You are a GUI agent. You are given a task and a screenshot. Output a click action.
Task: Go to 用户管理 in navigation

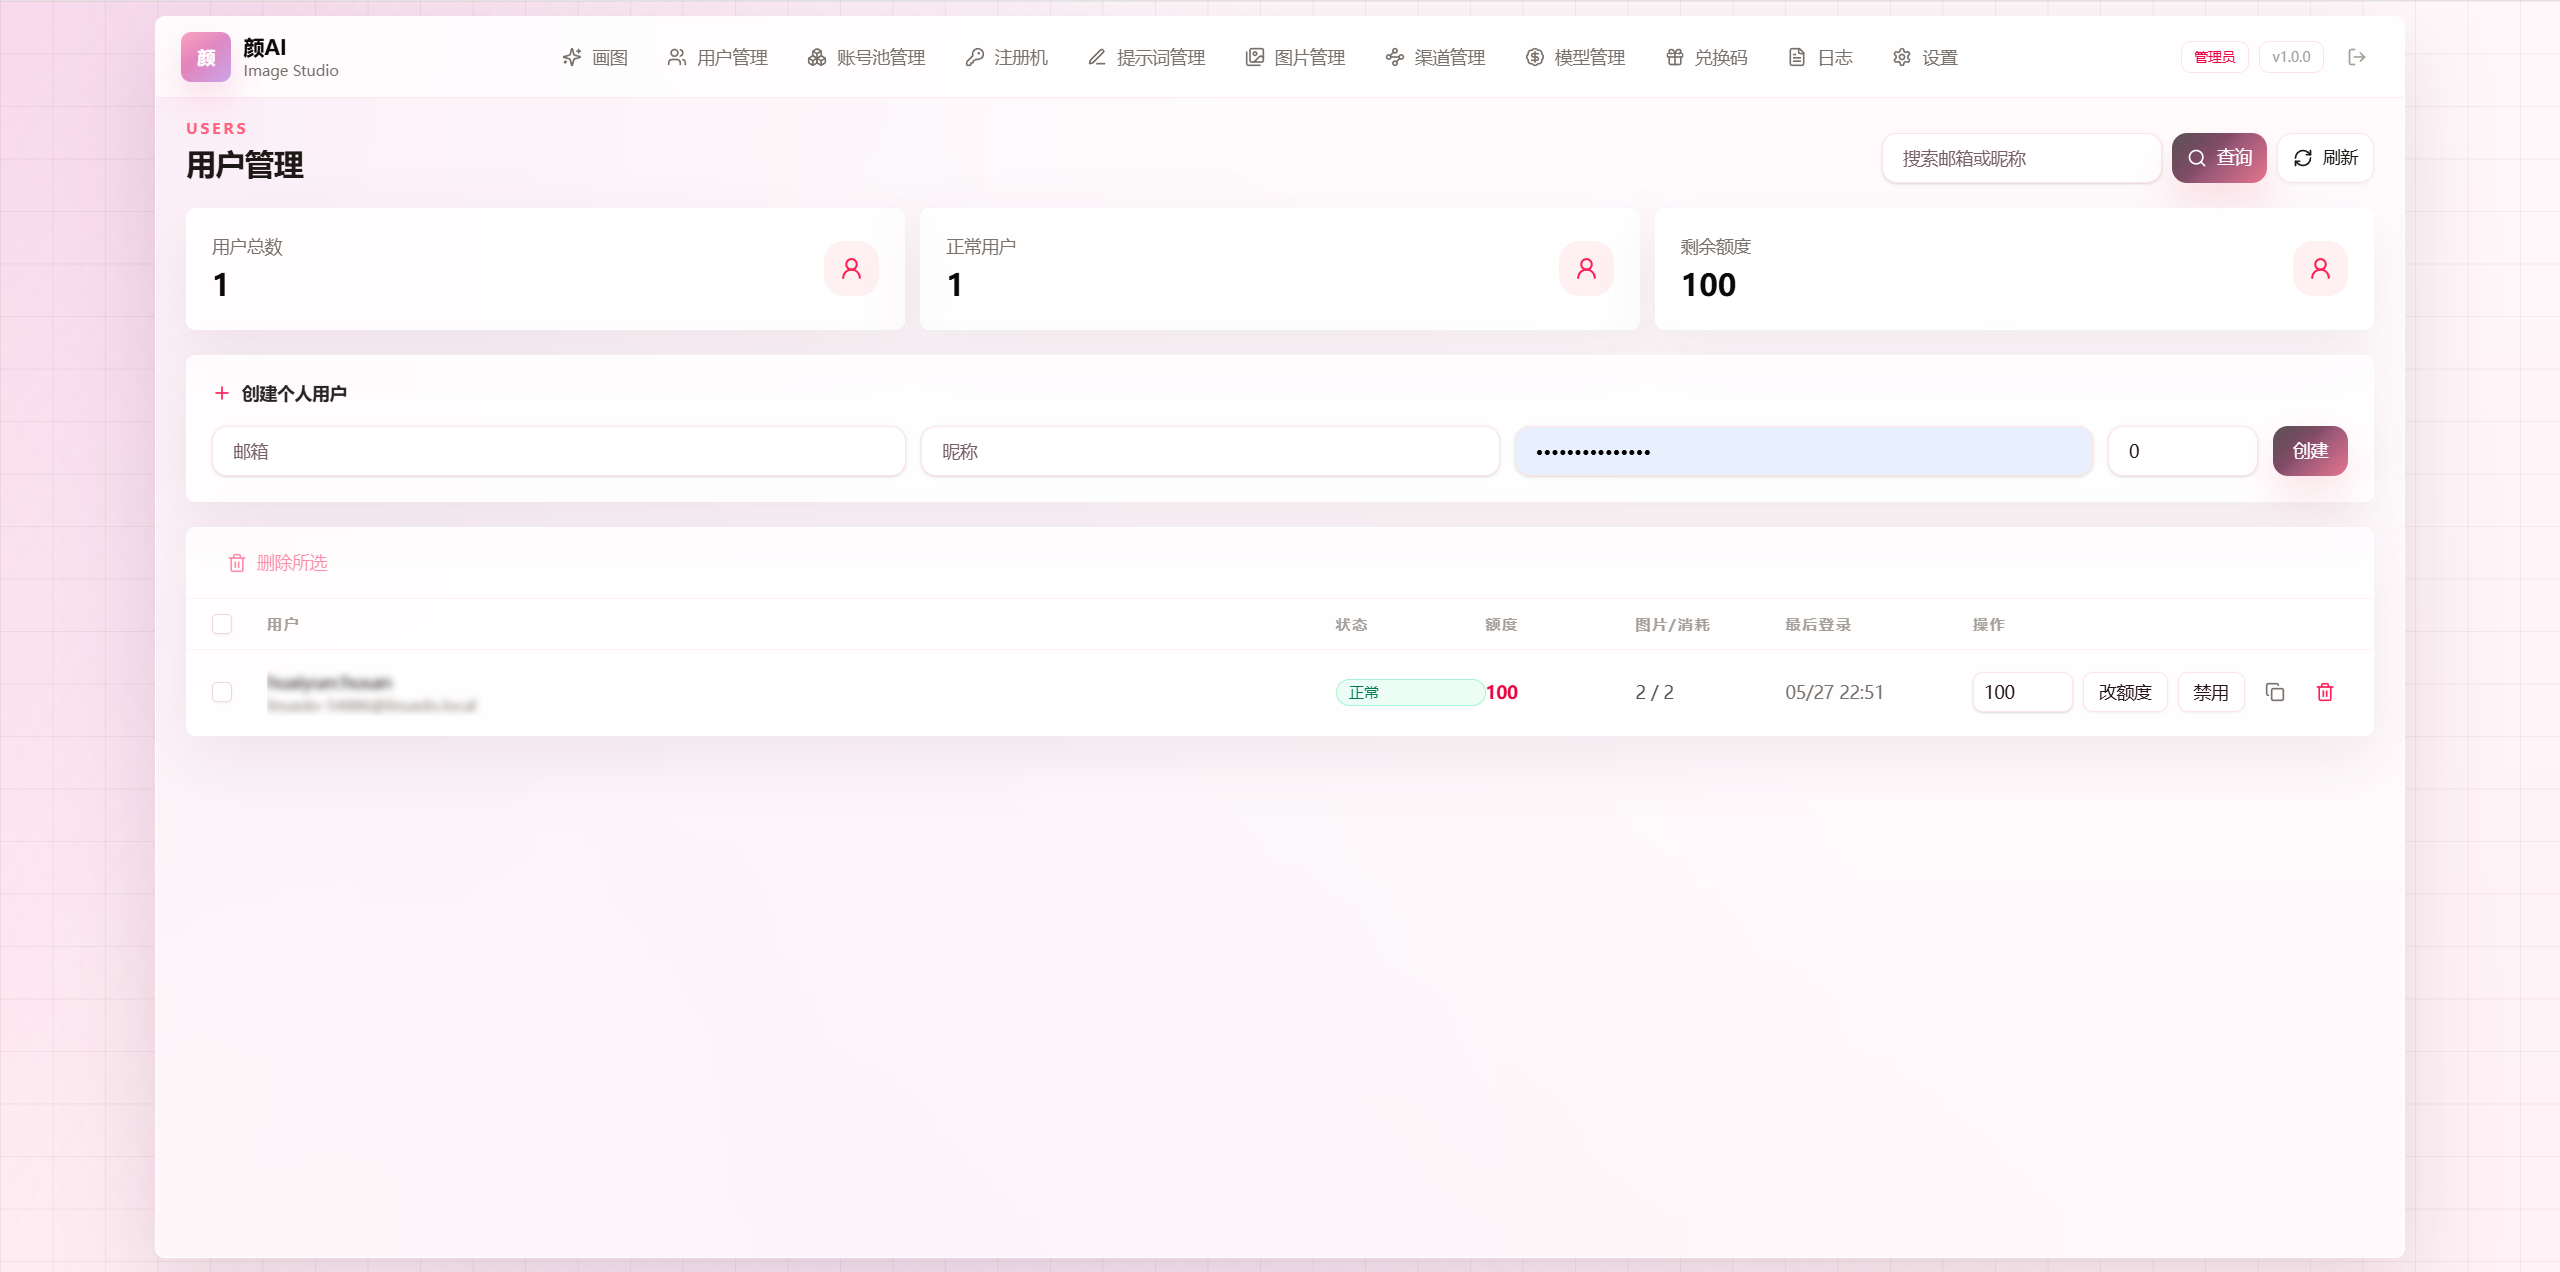coord(718,57)
